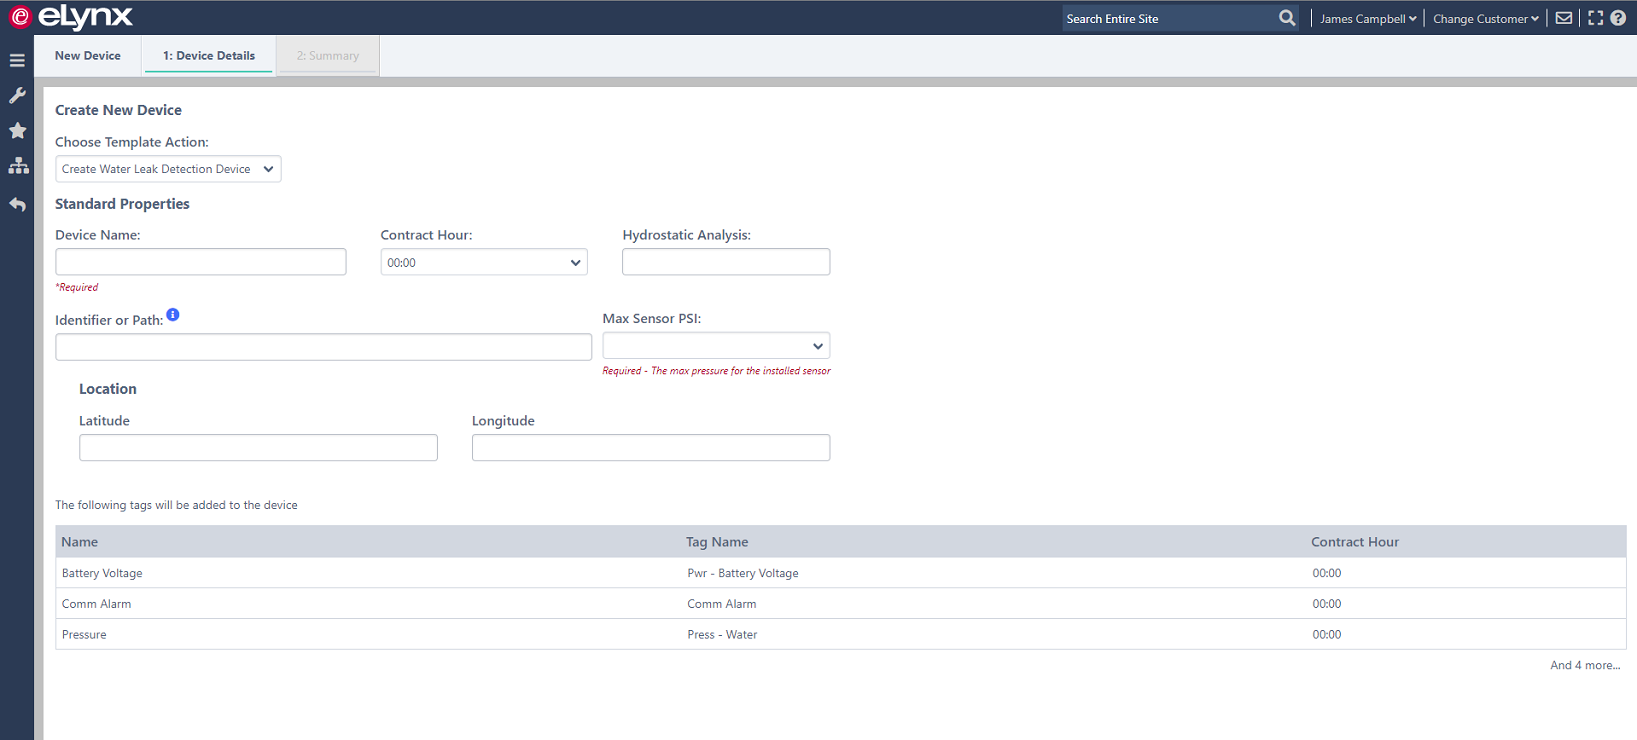Screen dimensions: 1637x740
Task: Open the mail envelope icon
Action: 1564,18
